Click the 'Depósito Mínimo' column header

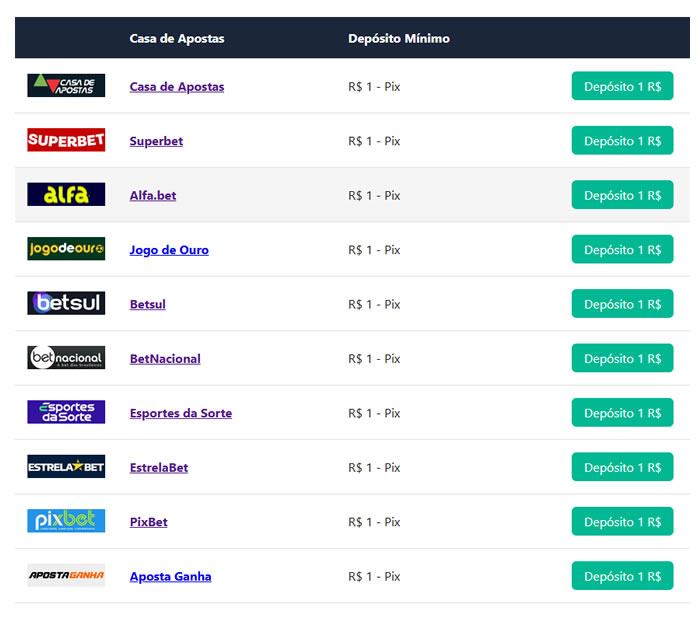tap(399, 38)
